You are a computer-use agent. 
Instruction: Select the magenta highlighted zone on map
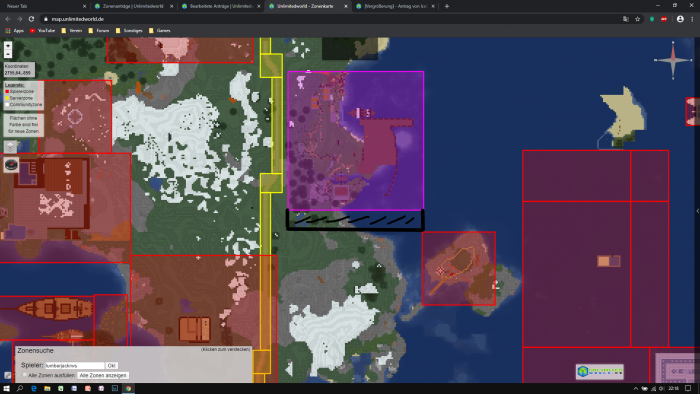coord(356,141)
